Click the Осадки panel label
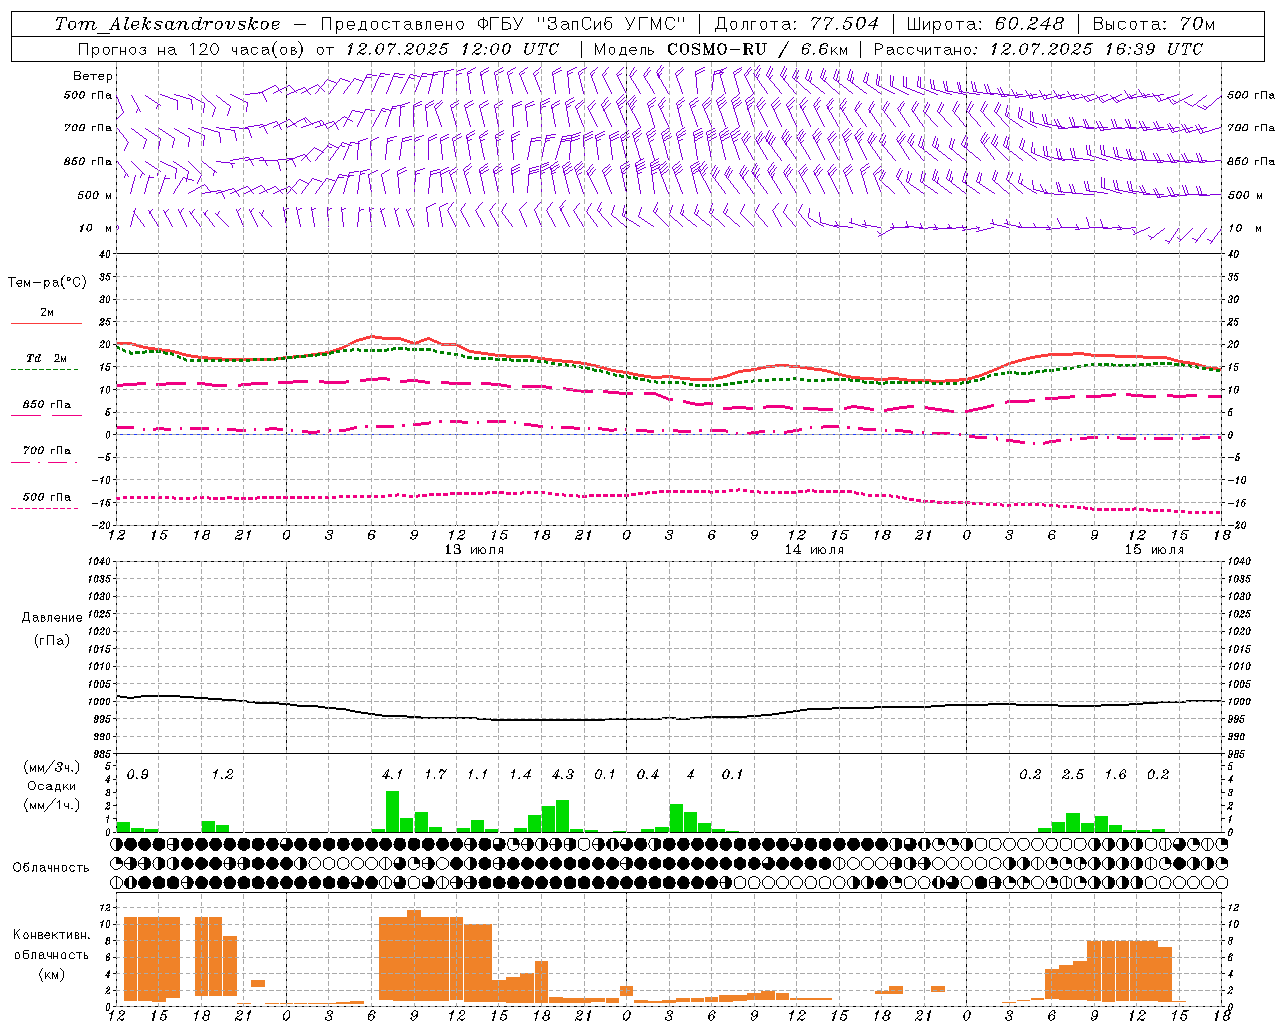The image size is (1280, 1024). (x=52, y=786)
